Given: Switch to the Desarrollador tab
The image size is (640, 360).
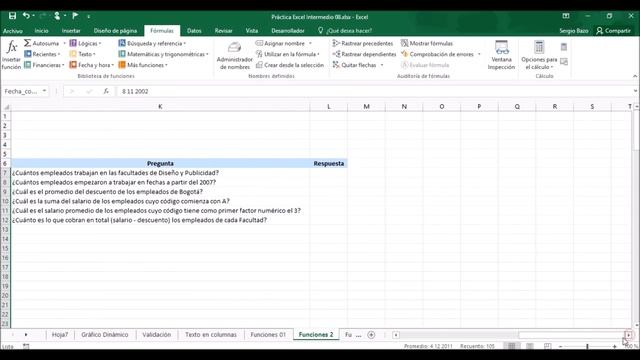Looking at the screenshot, I should click(x=288, y=31).
